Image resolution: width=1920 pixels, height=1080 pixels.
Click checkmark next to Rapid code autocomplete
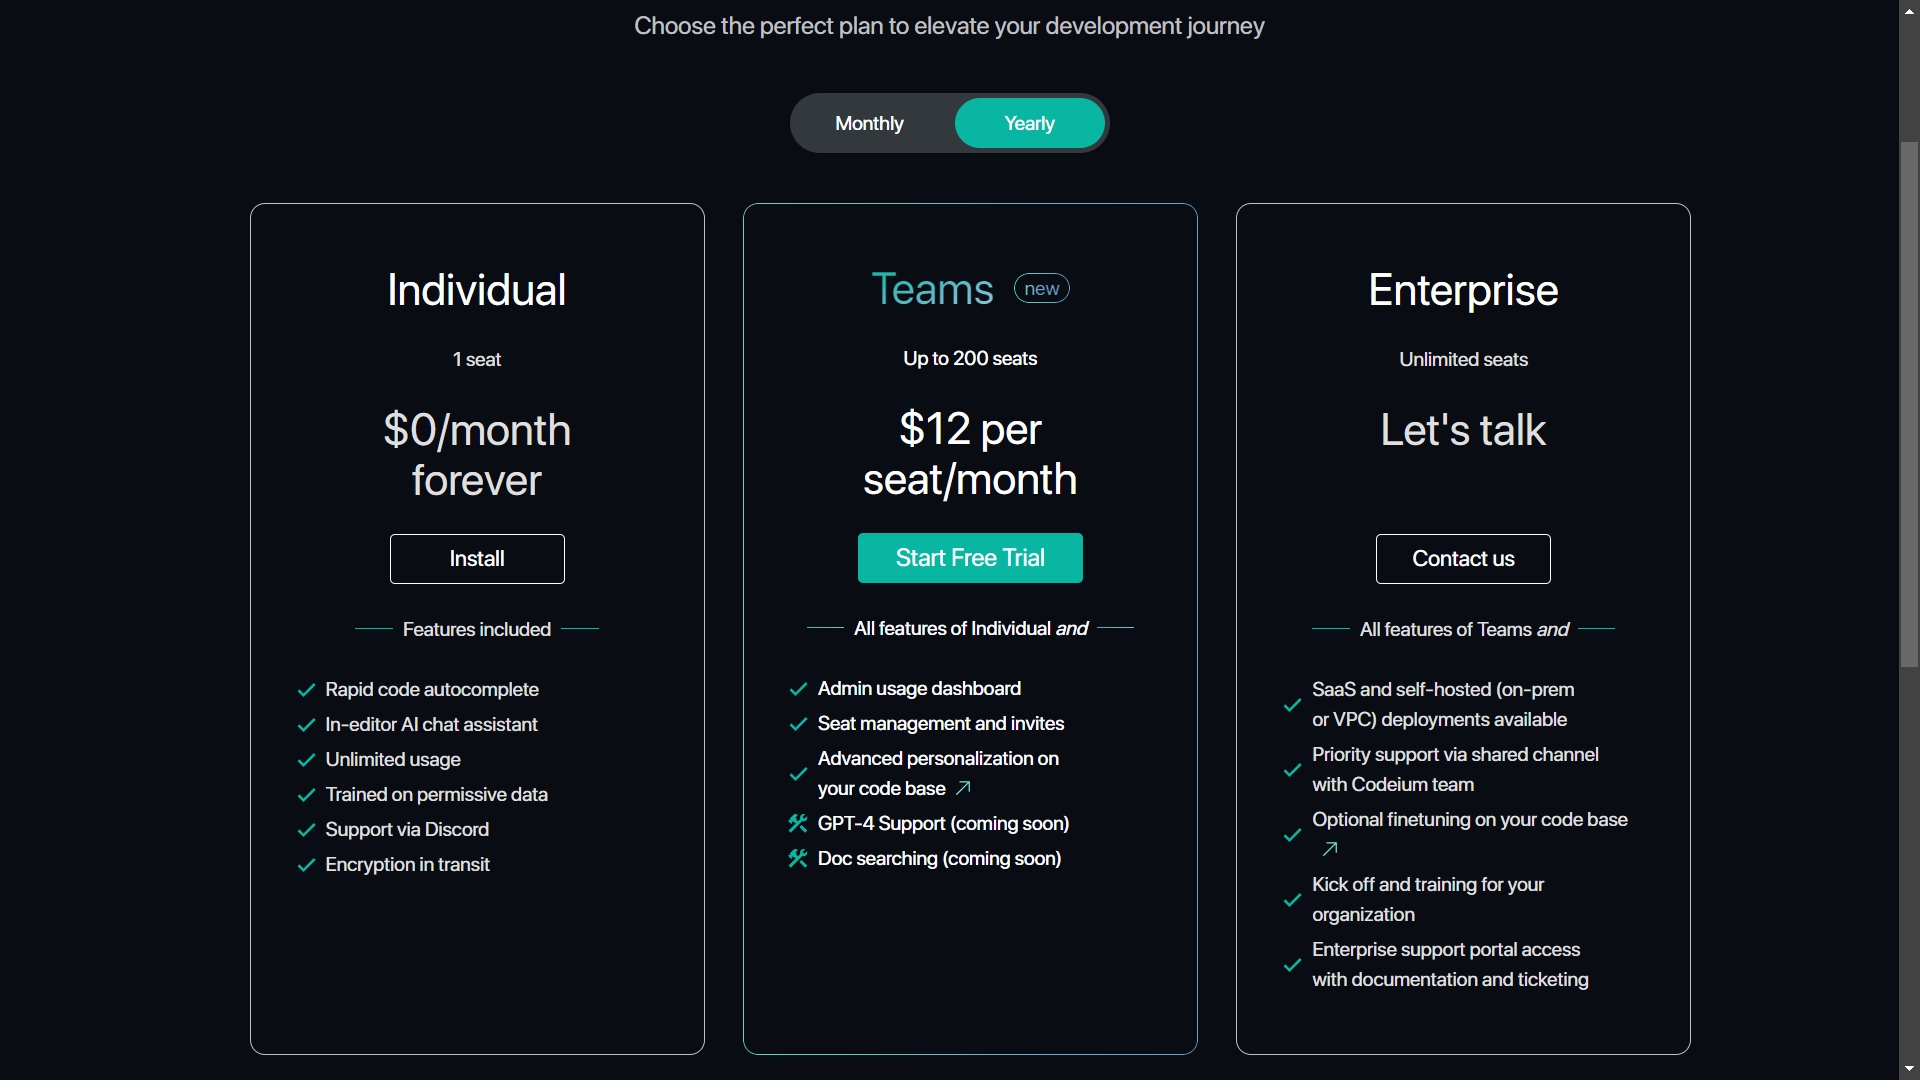[306, 690]
